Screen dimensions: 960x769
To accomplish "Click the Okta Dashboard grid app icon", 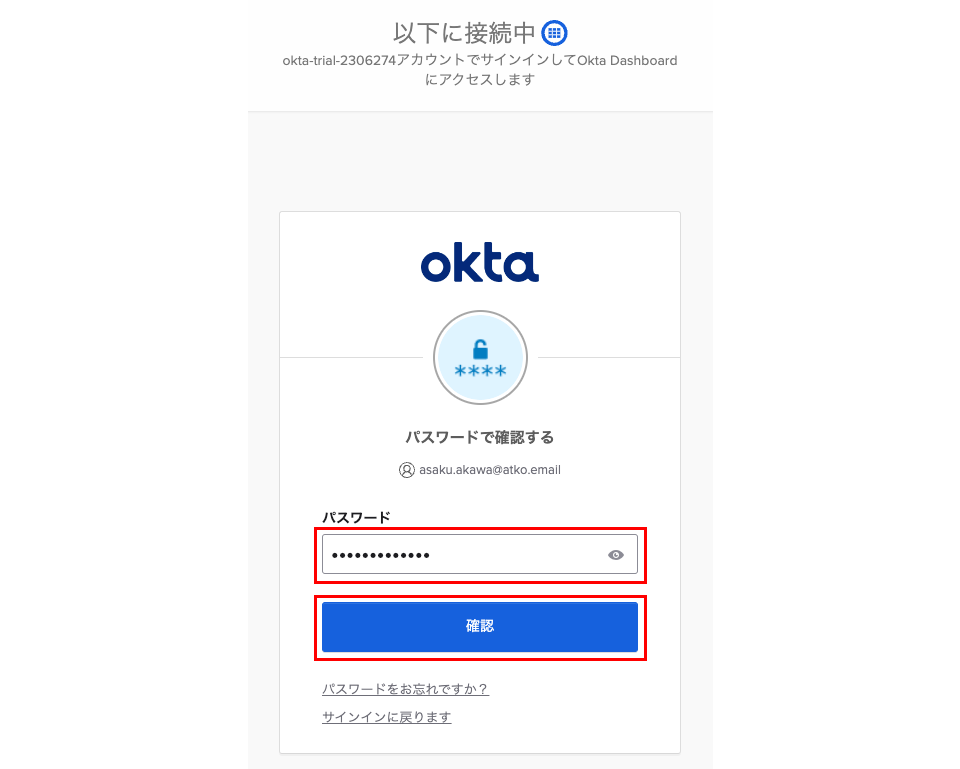I will pyautogui.click(x=554, y=32).
